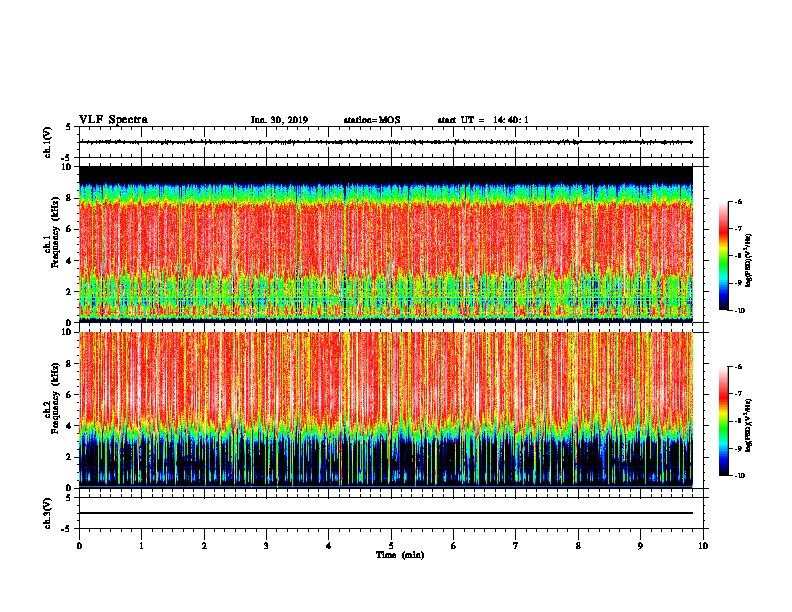Screen dimensions: 792x612
Task: Click the "0" tick on the time axis
Action: click(x=79, y=546)
